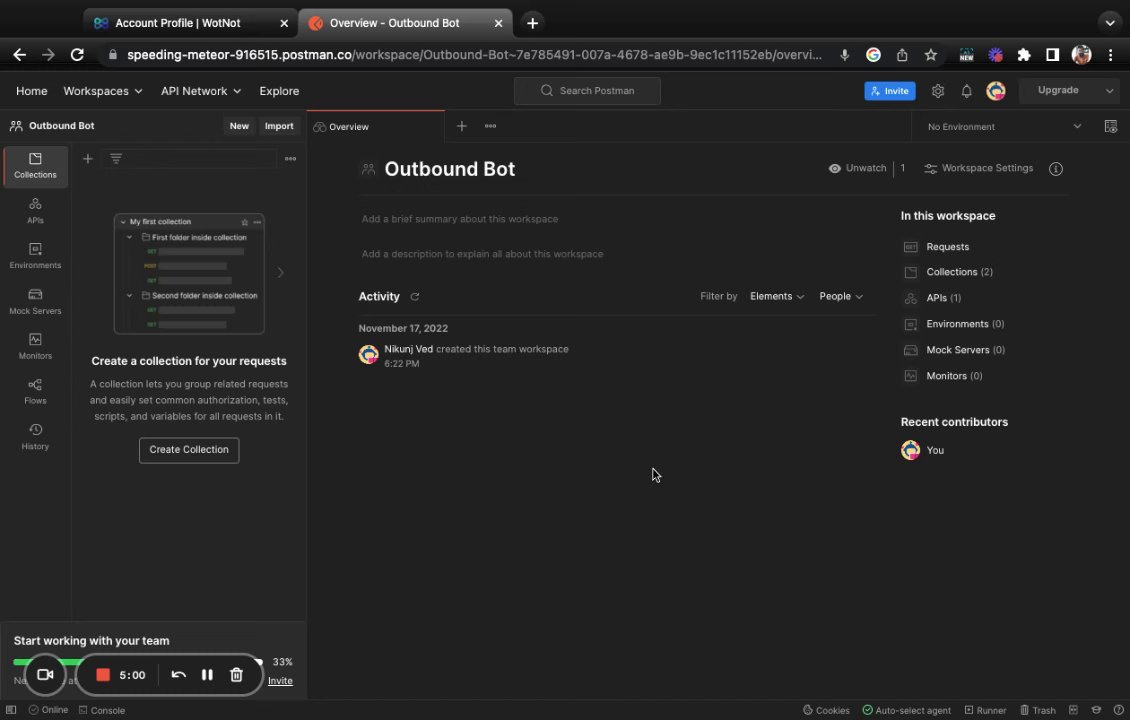The height and width of the screenshot is (720, 1130).
Task: Open the Workspaces dropdown menu
Action: [103, 91]
